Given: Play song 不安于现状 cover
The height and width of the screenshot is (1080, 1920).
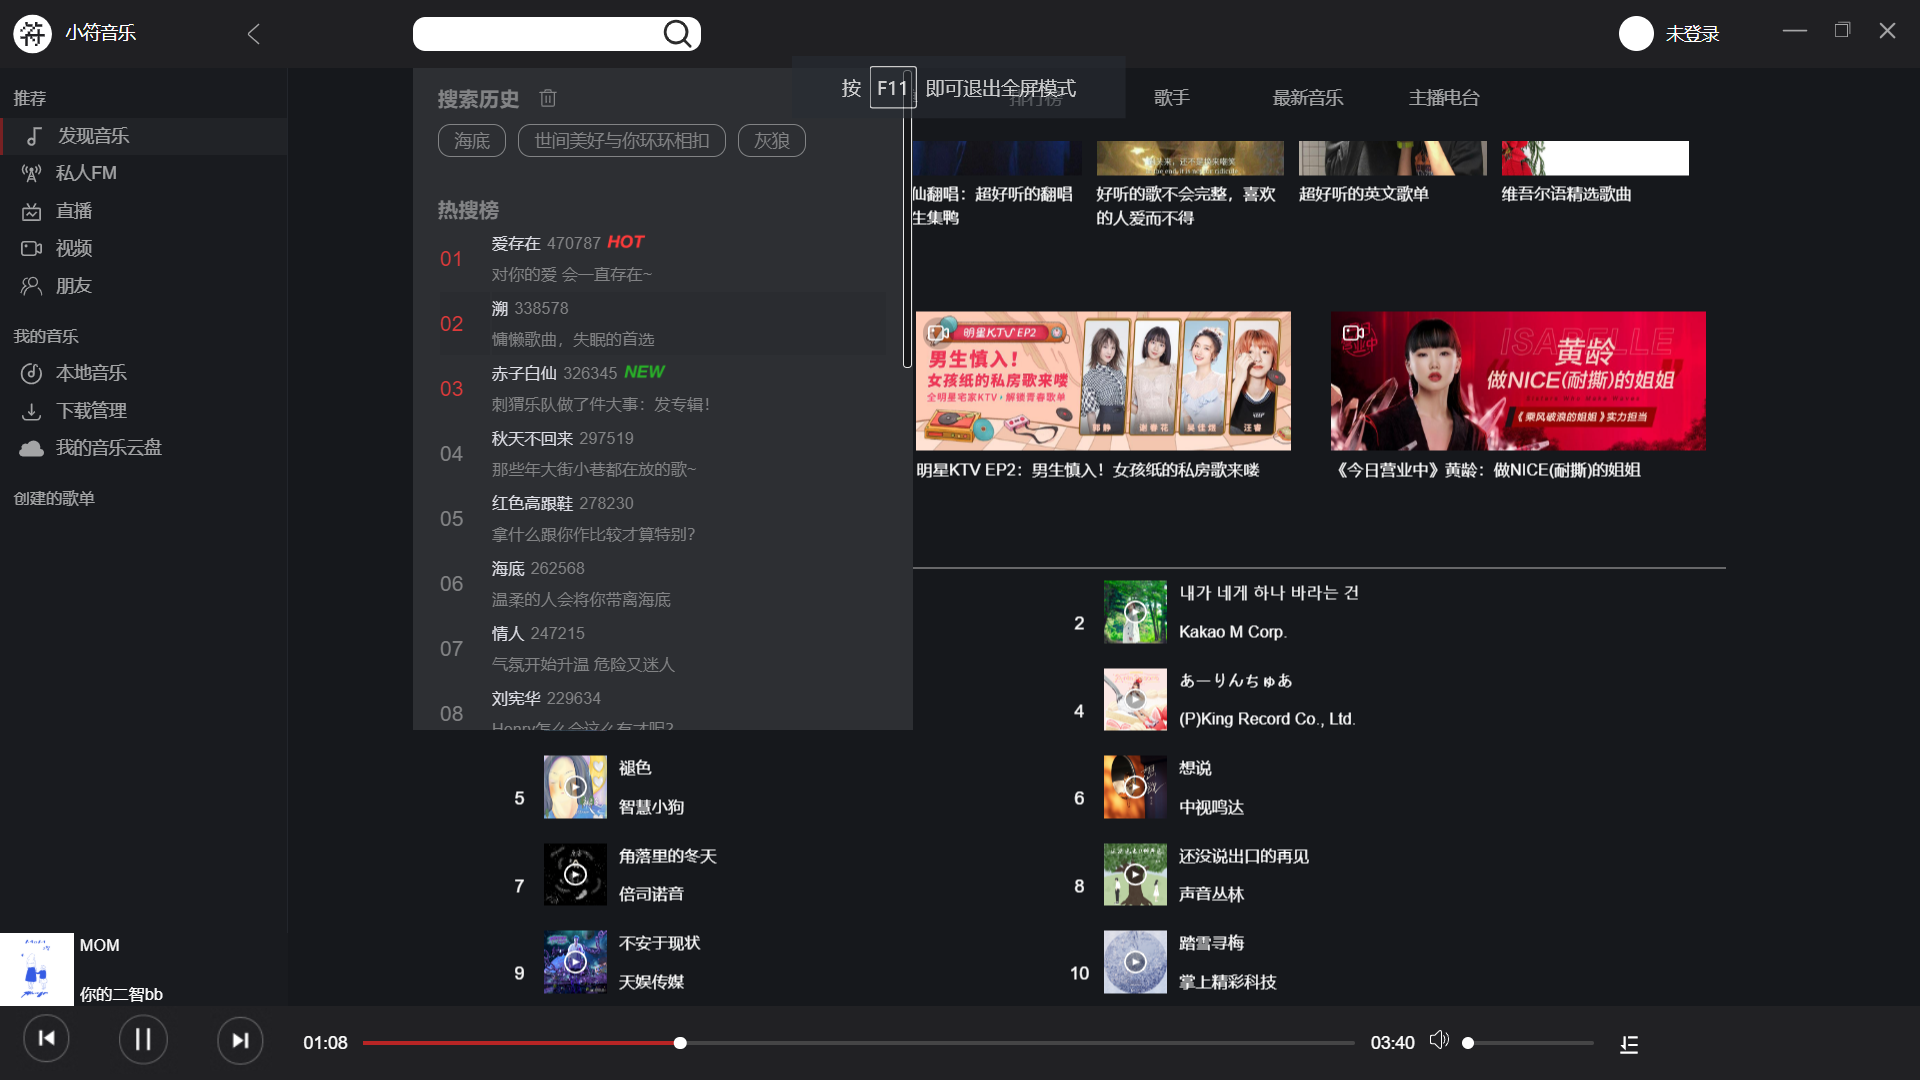Looking at the screenshot, I should click(575, 962).
